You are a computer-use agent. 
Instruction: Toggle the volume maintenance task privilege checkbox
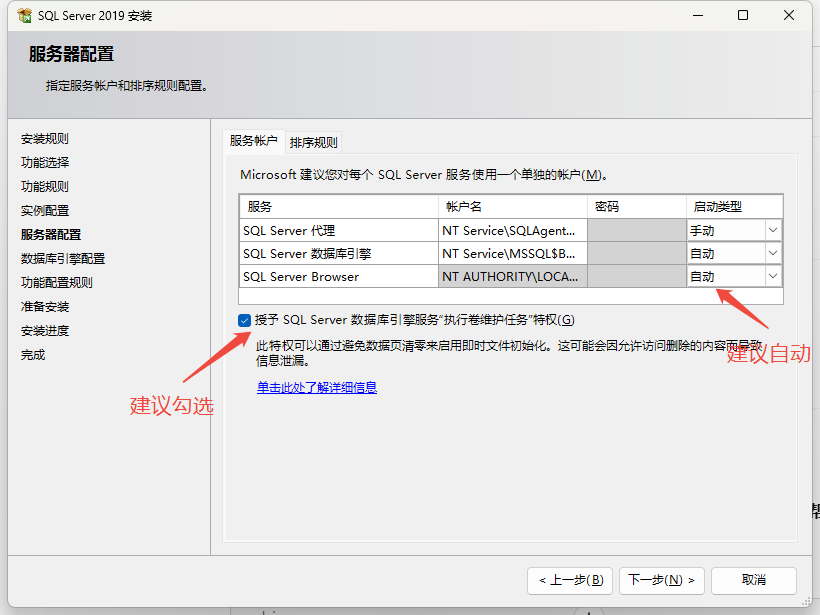244,320
